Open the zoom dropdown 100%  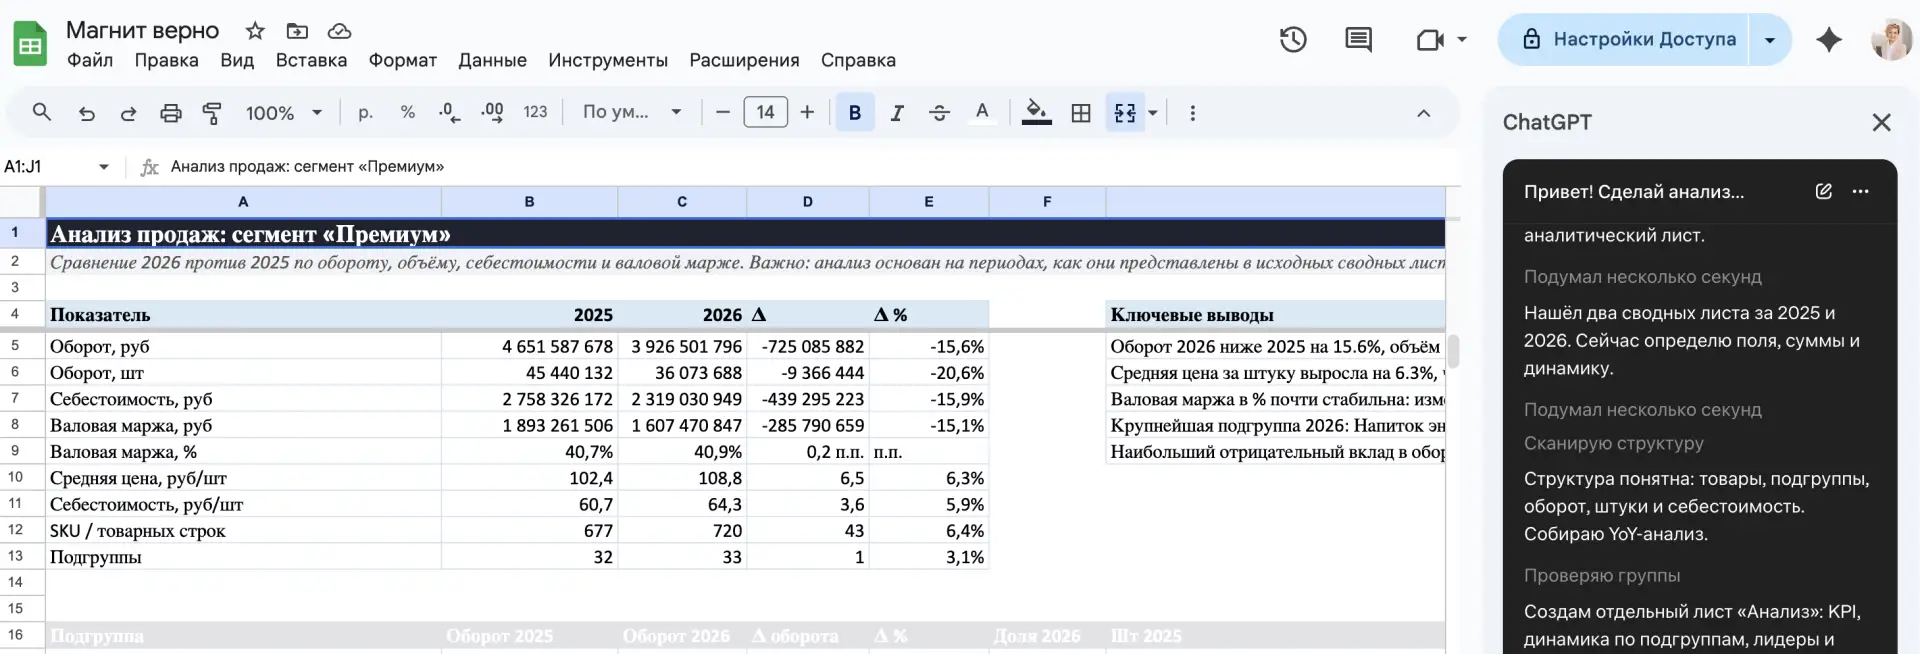284,113
